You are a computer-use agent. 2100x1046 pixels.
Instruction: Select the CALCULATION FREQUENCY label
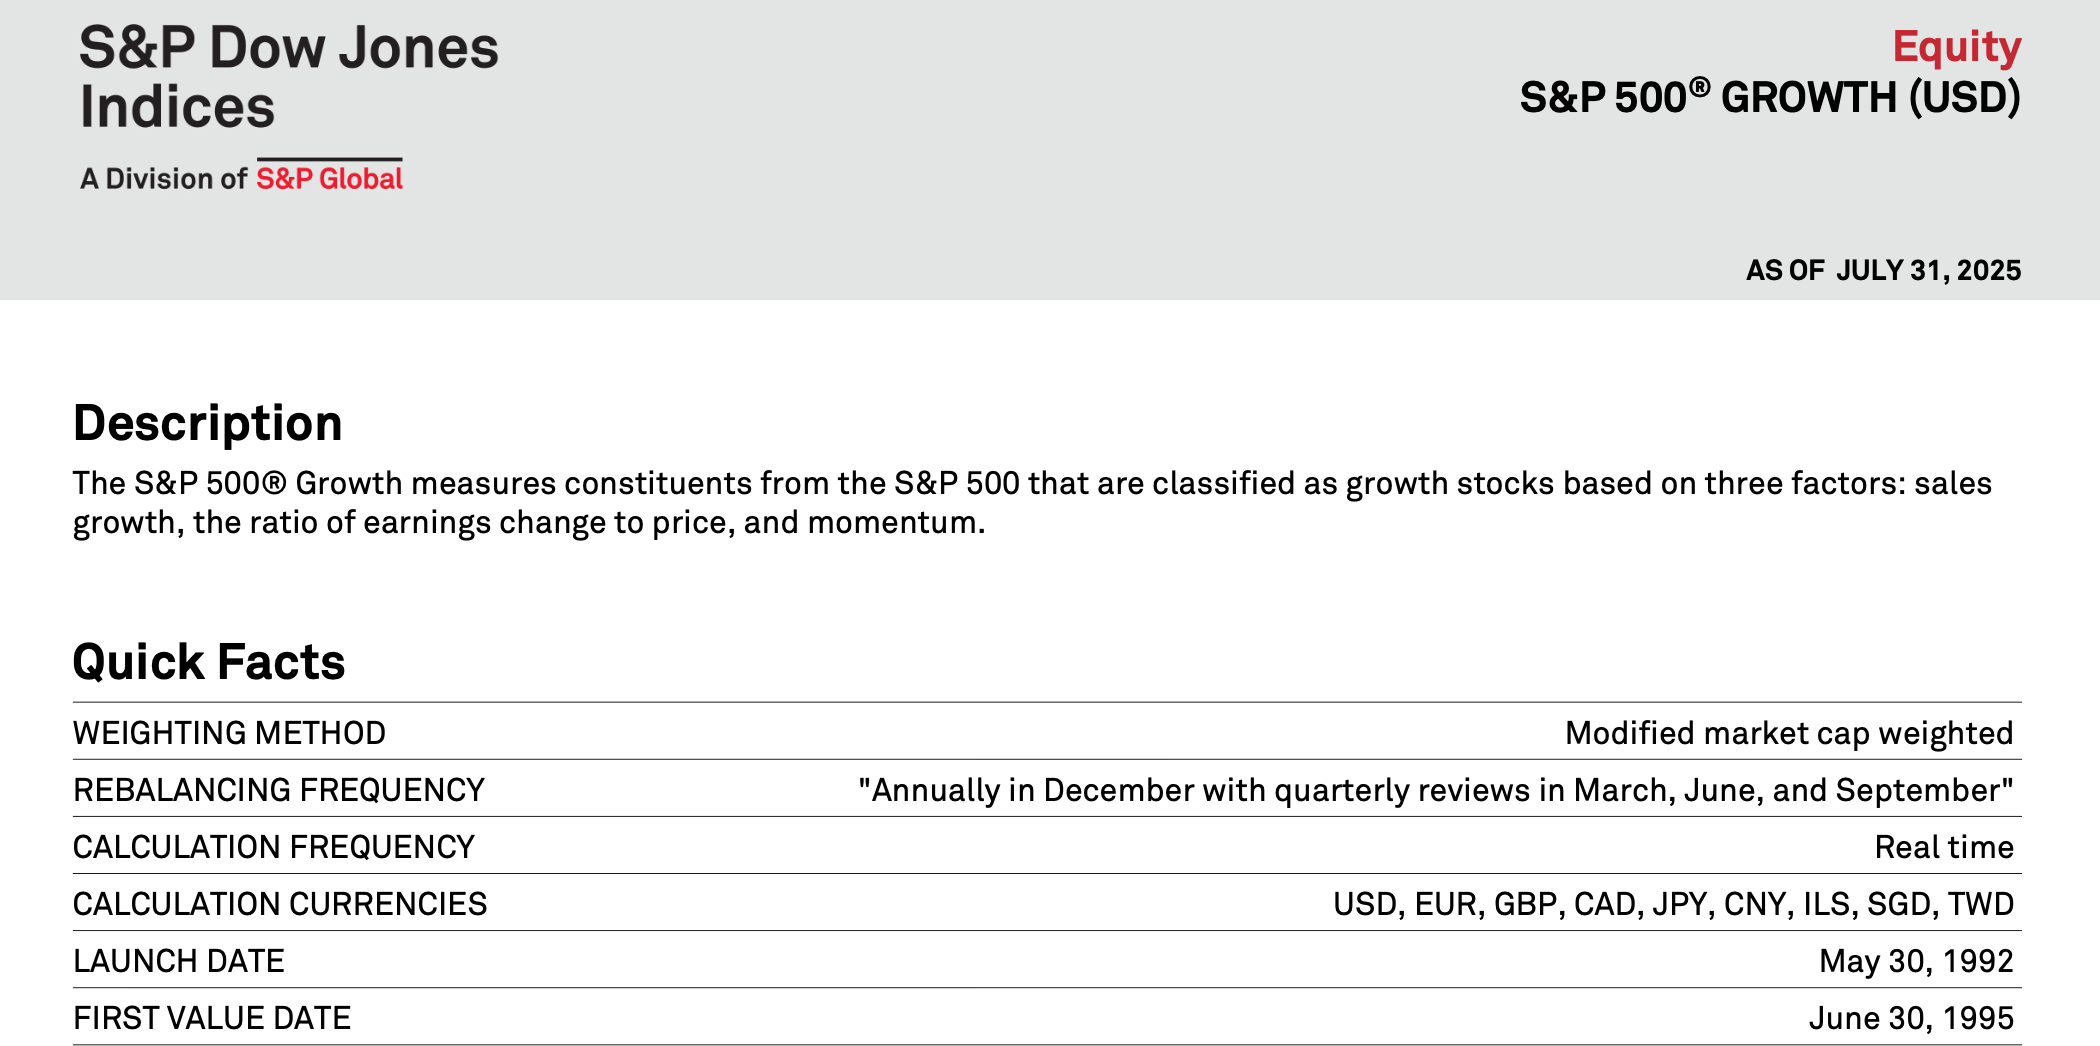click(274, 847)
